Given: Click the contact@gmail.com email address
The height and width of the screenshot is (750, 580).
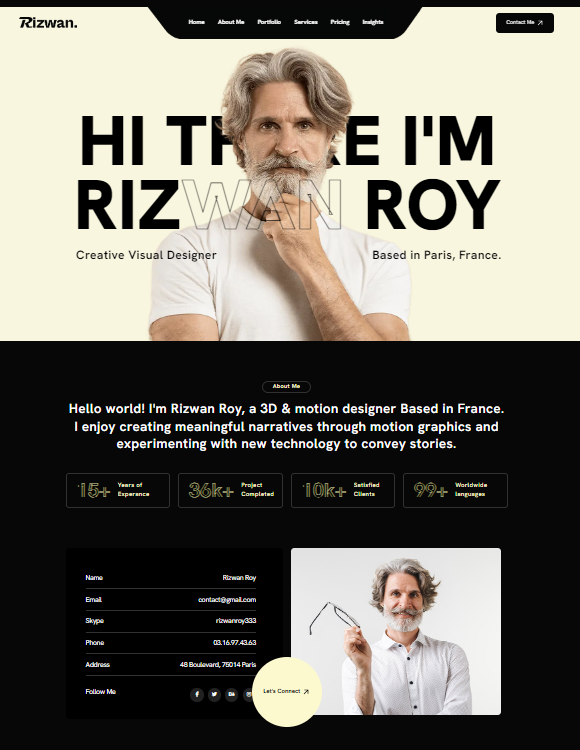Looking at the screenshot, I should point(227,599).
